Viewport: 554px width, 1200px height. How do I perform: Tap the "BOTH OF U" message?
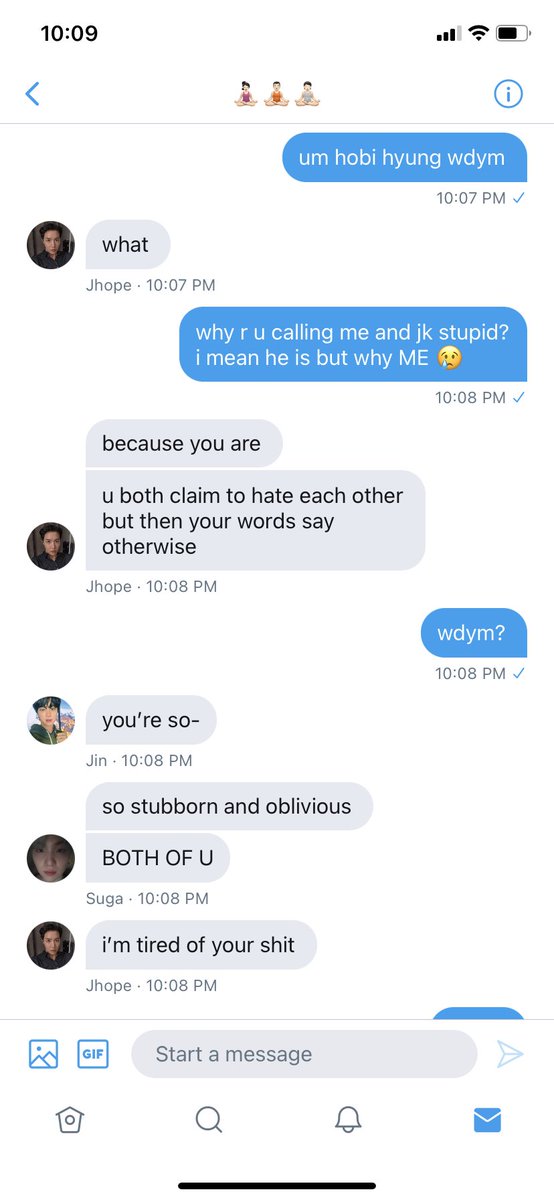tap(157, 857)
